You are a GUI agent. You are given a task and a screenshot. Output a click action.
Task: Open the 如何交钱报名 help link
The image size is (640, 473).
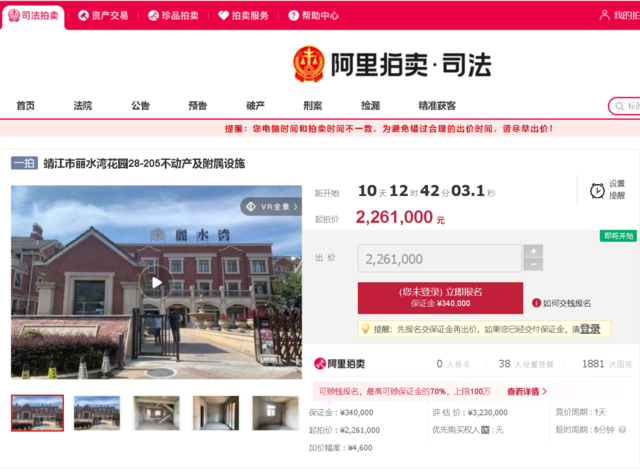coord(562,303)
